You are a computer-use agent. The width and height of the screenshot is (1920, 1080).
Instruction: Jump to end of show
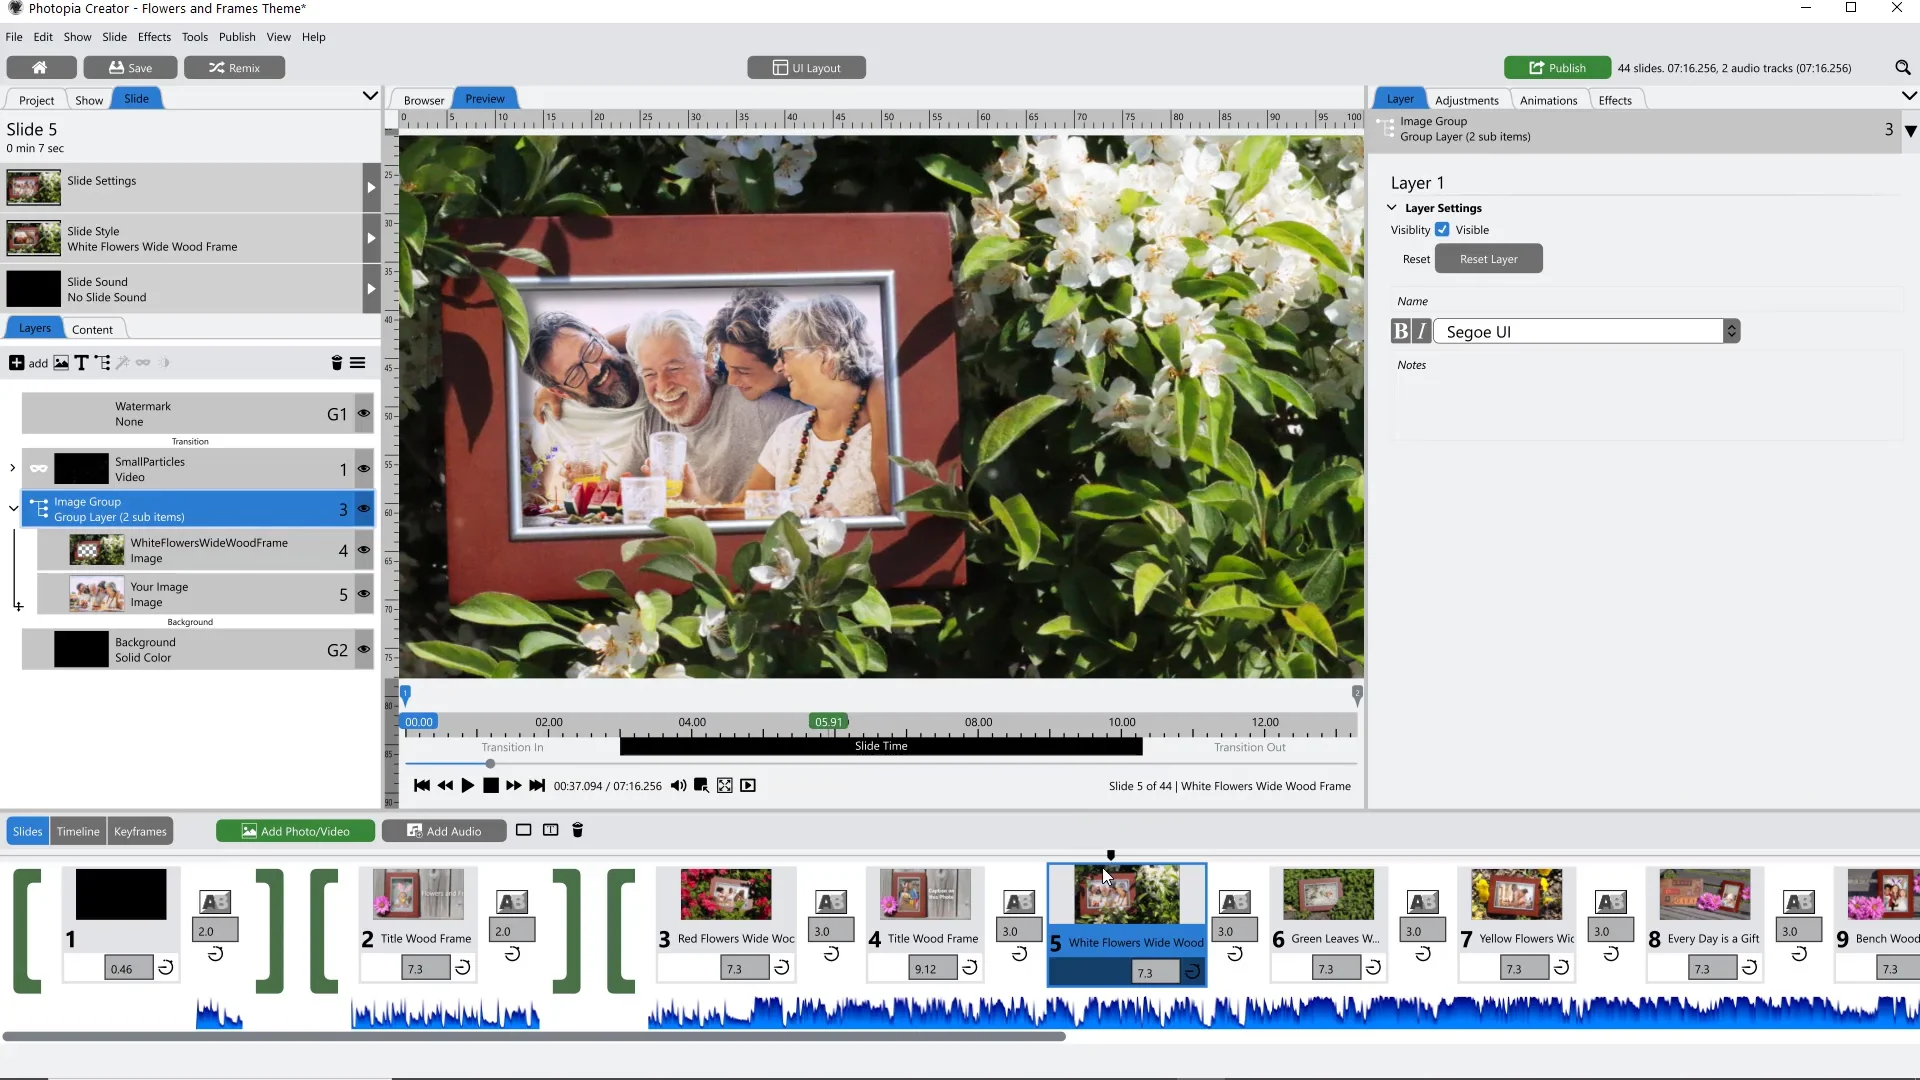point(537,786)
